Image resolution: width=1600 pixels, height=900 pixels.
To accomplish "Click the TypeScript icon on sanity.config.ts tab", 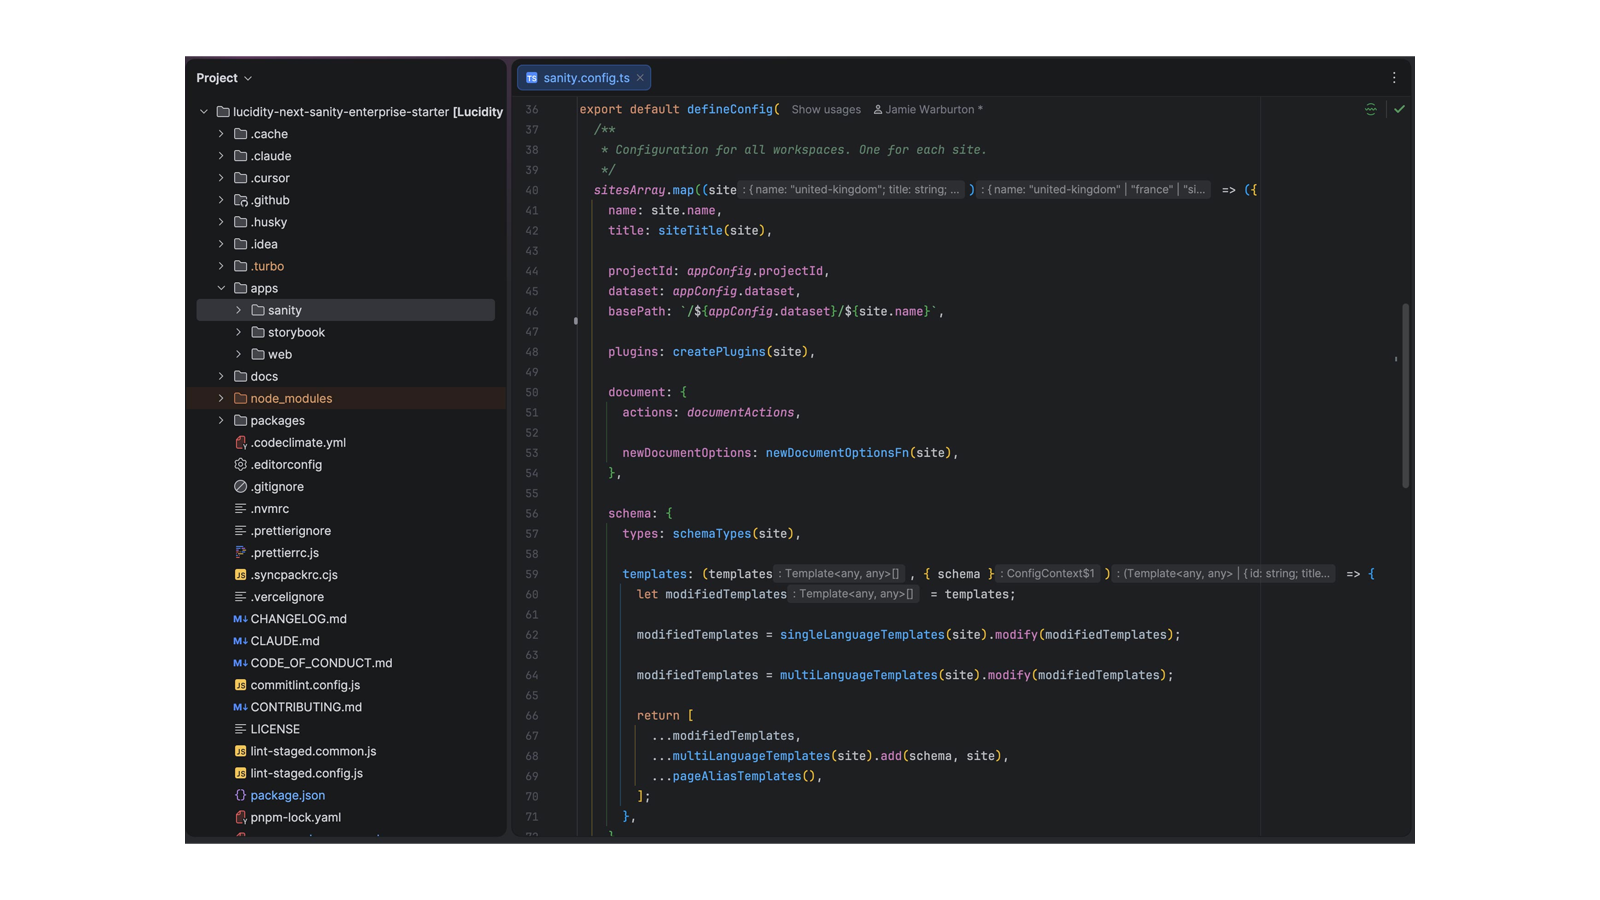I will (532, 78).
